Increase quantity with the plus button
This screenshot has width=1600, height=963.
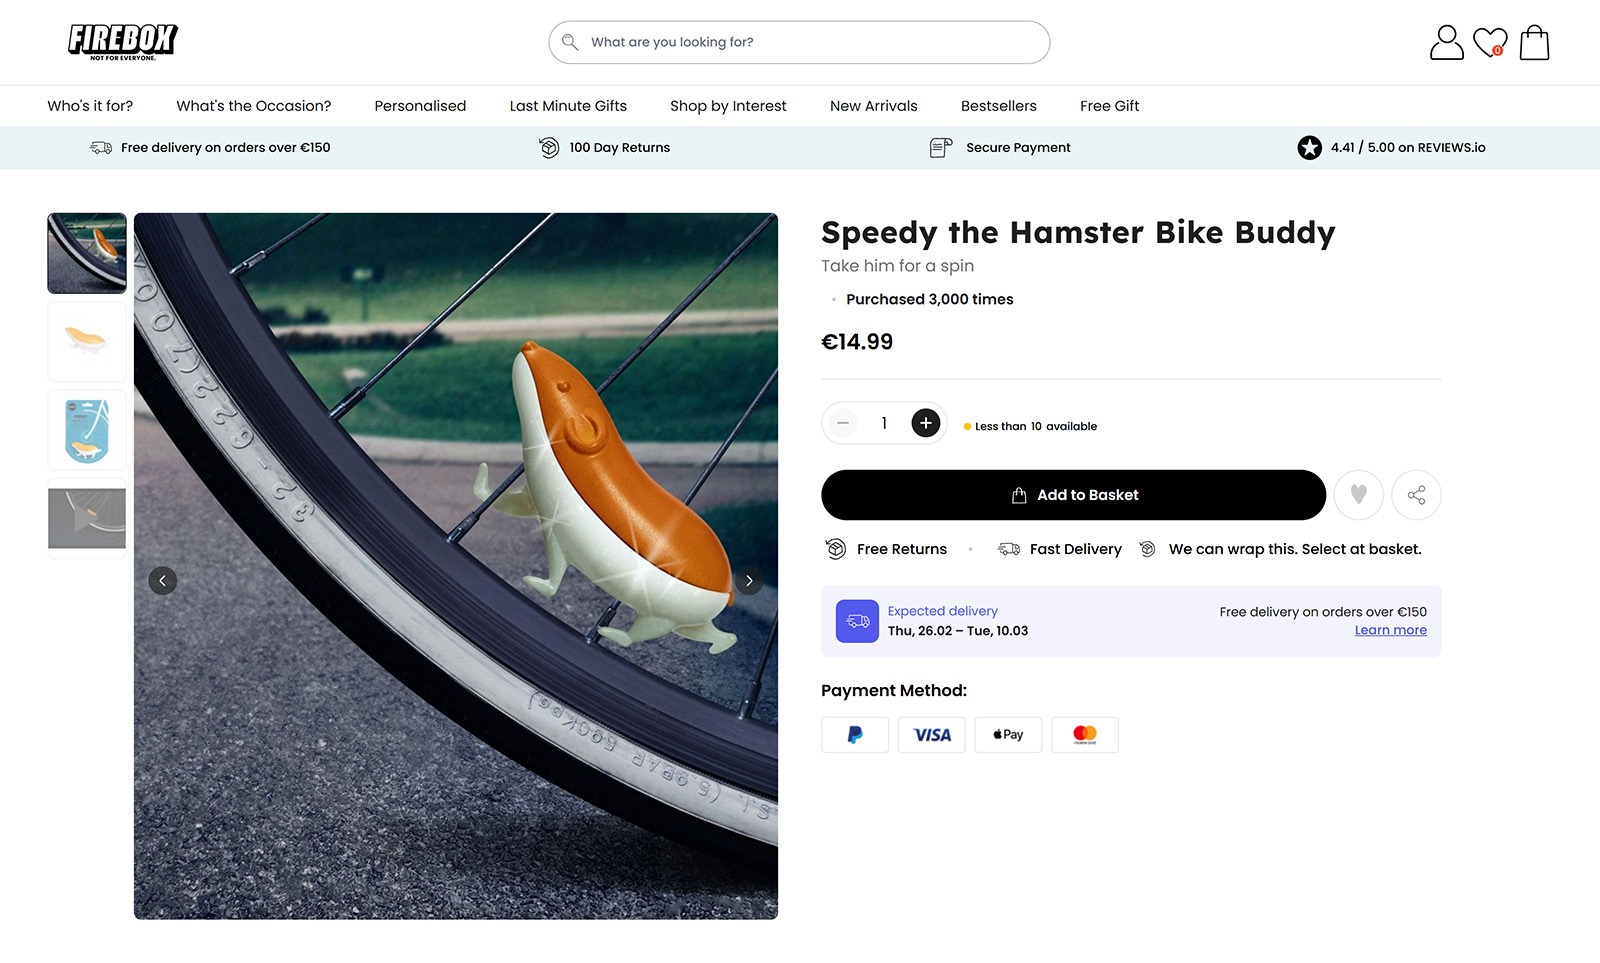(x=925, y=422)
